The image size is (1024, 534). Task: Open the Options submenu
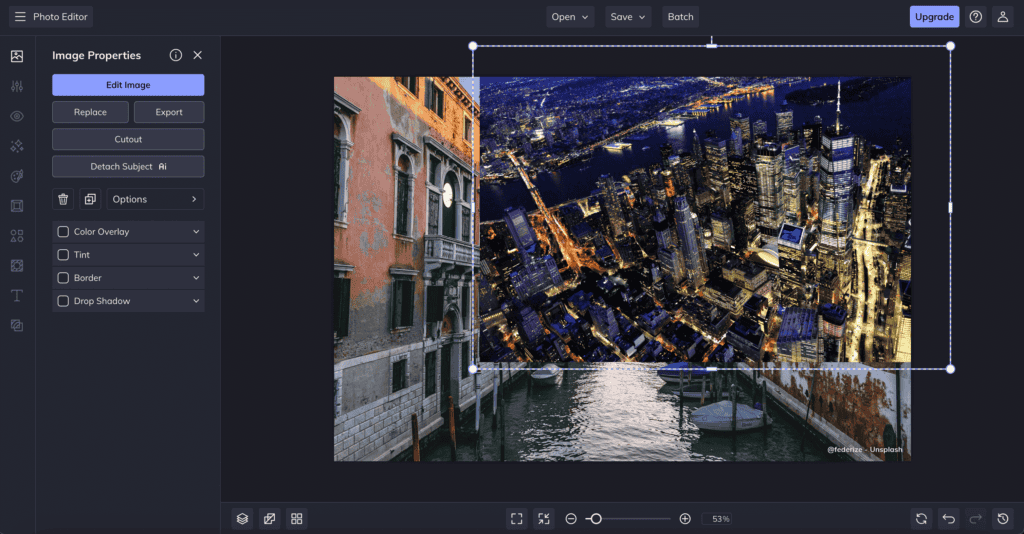point(155,199)
